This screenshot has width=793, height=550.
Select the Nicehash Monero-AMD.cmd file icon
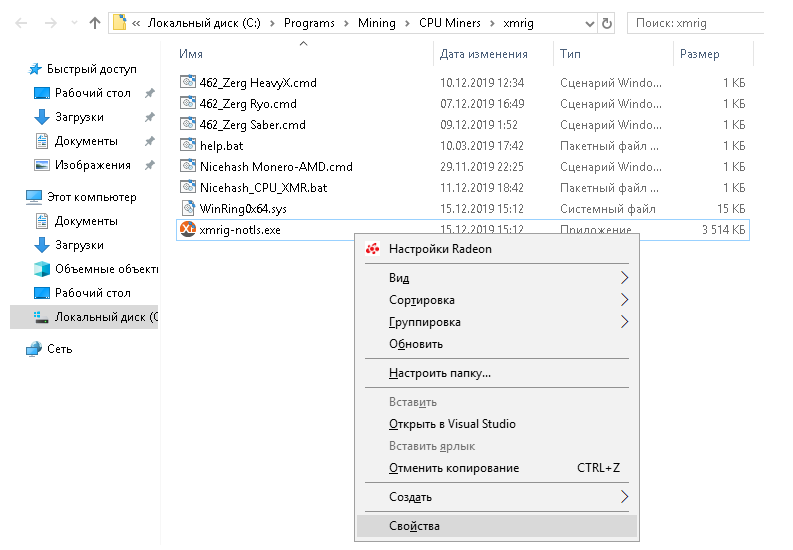pos(188,165)
